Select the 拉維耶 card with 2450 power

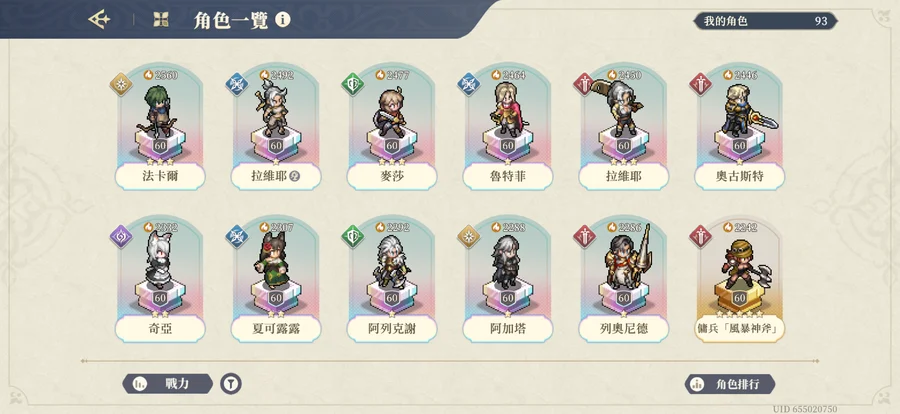pyautogui.click(x=624, y=127)
